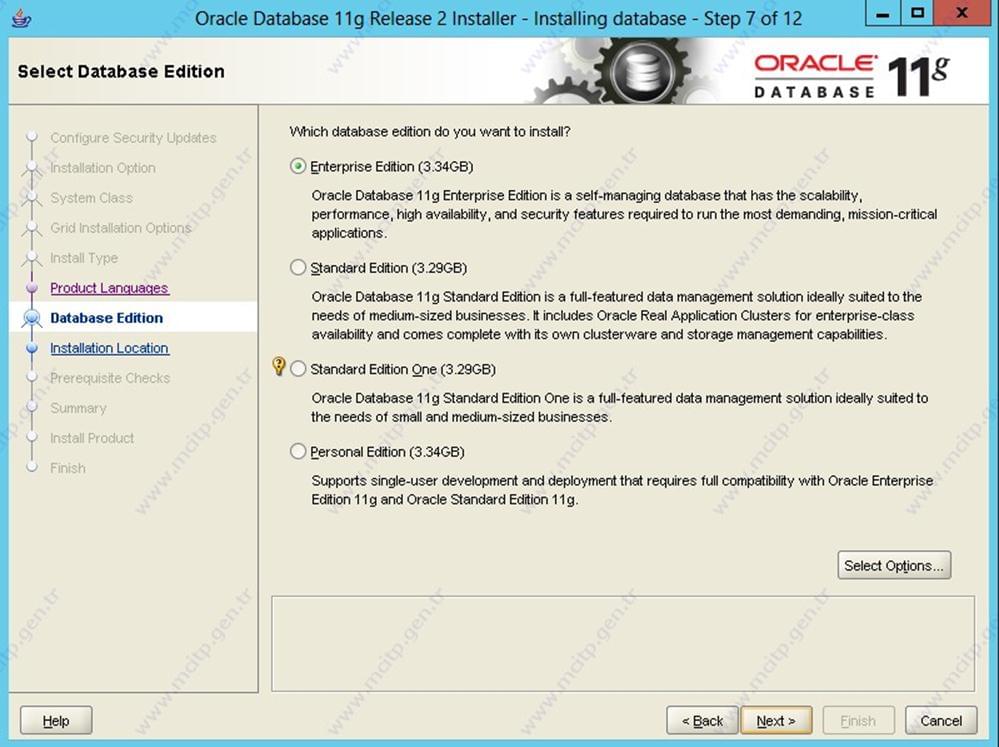999x747 pixels.
Task: Click the Enterprise Edition description text
Action: click(624, 214)
